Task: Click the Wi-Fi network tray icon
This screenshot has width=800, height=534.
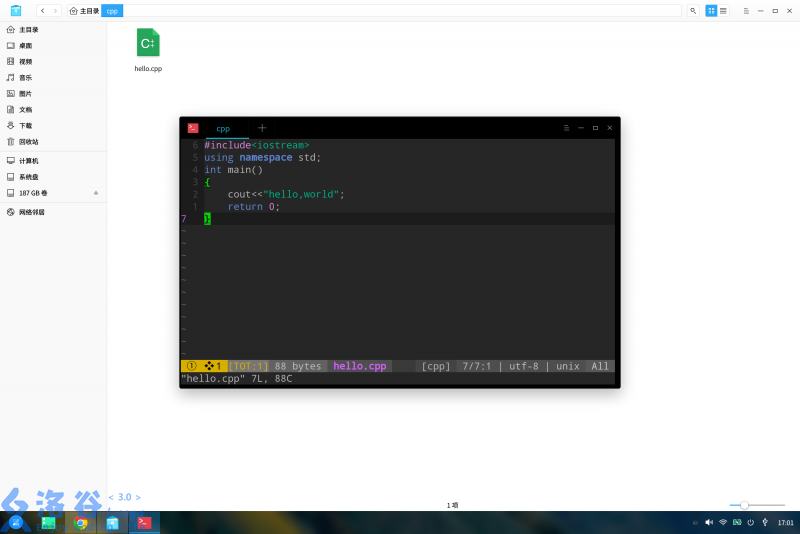Action: [x=722, y=522]
